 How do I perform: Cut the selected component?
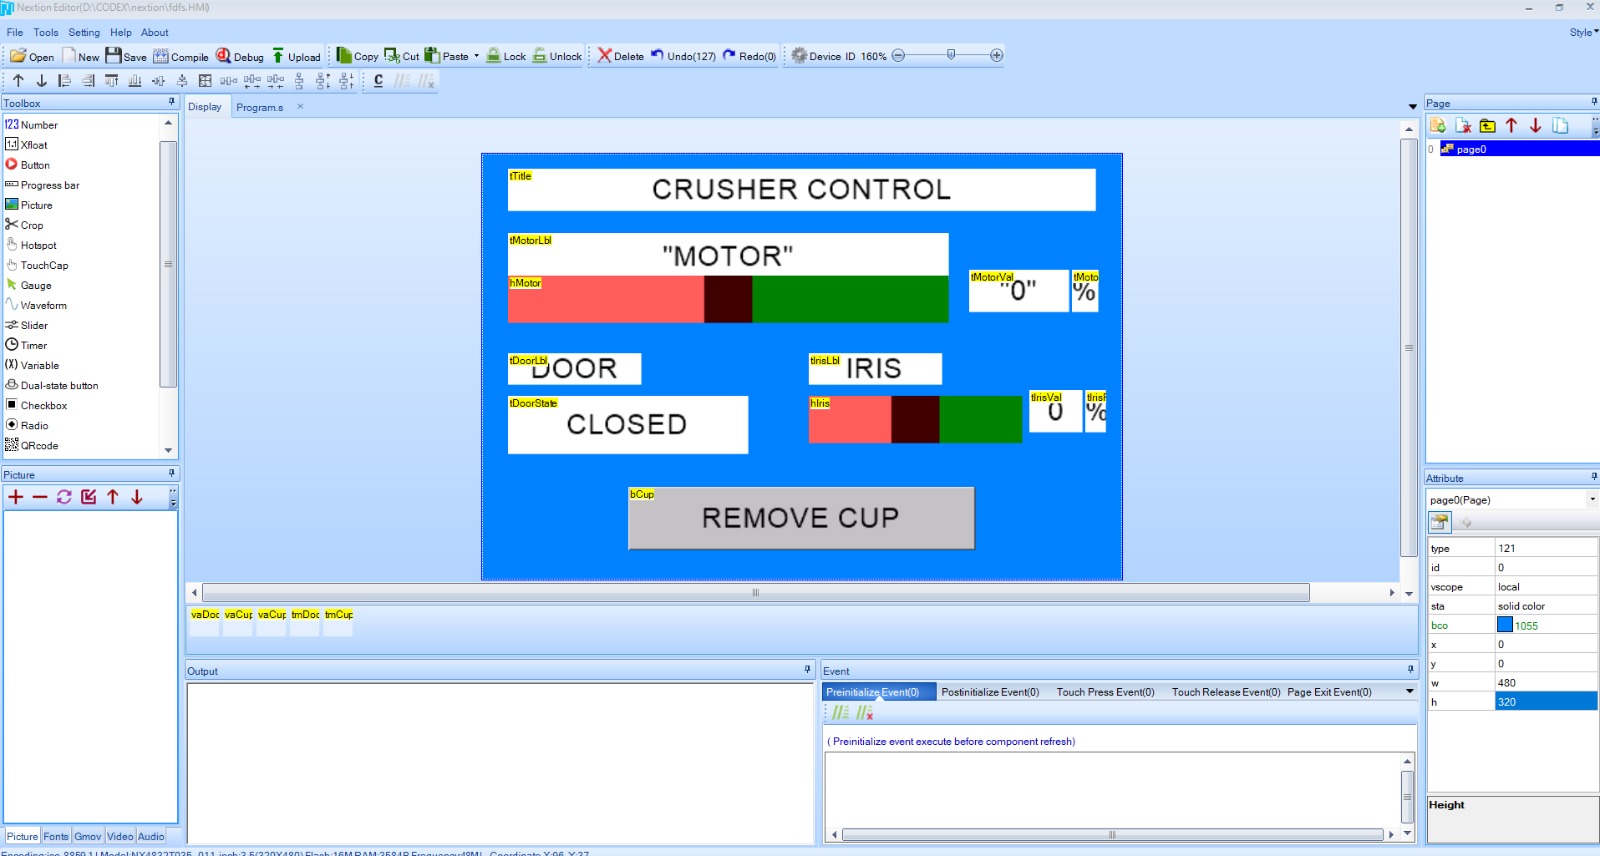[x=402, y=56]
